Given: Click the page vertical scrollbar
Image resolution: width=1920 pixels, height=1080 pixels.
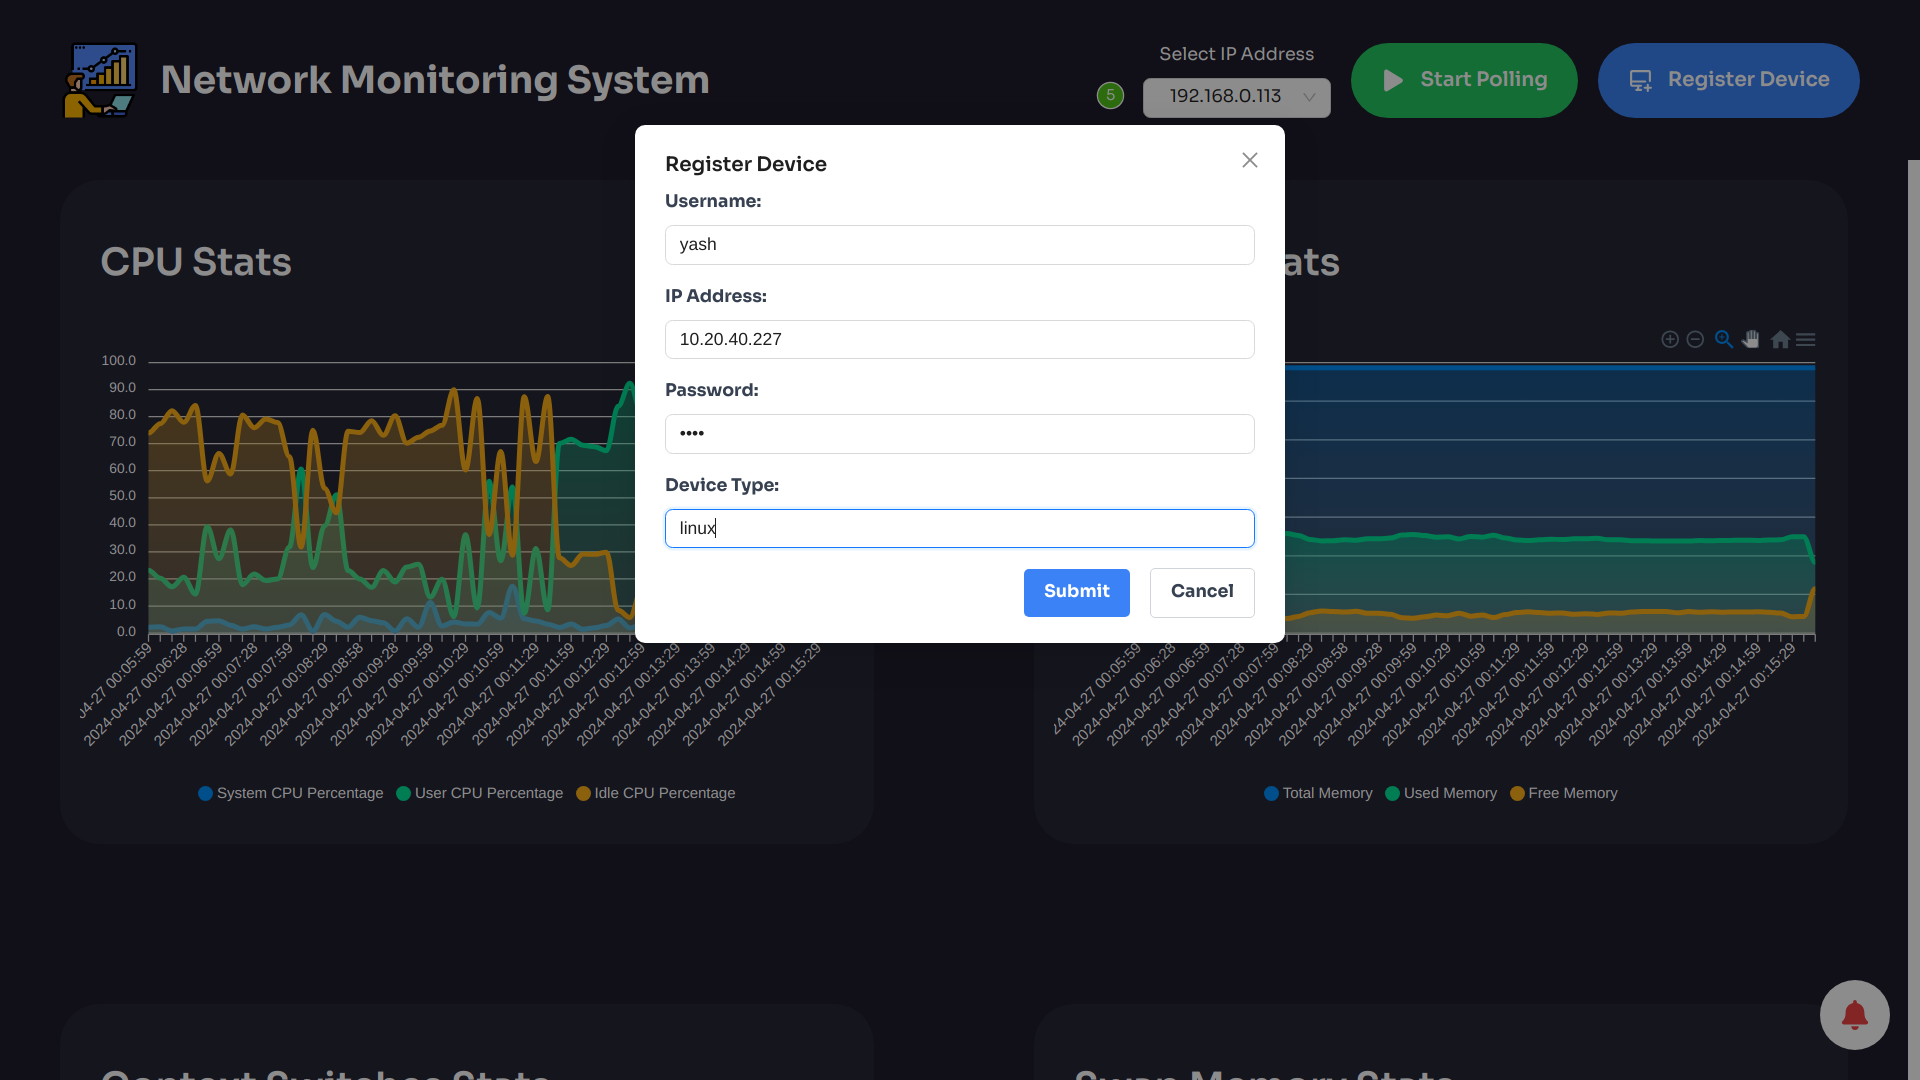Looking at the screenshot, I should click(1913, 620).
